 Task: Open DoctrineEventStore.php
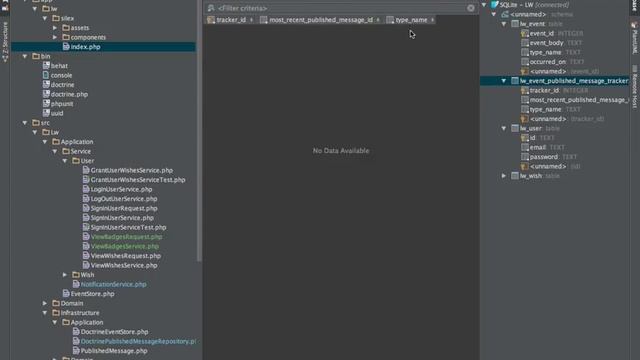(x=114, y=332)
